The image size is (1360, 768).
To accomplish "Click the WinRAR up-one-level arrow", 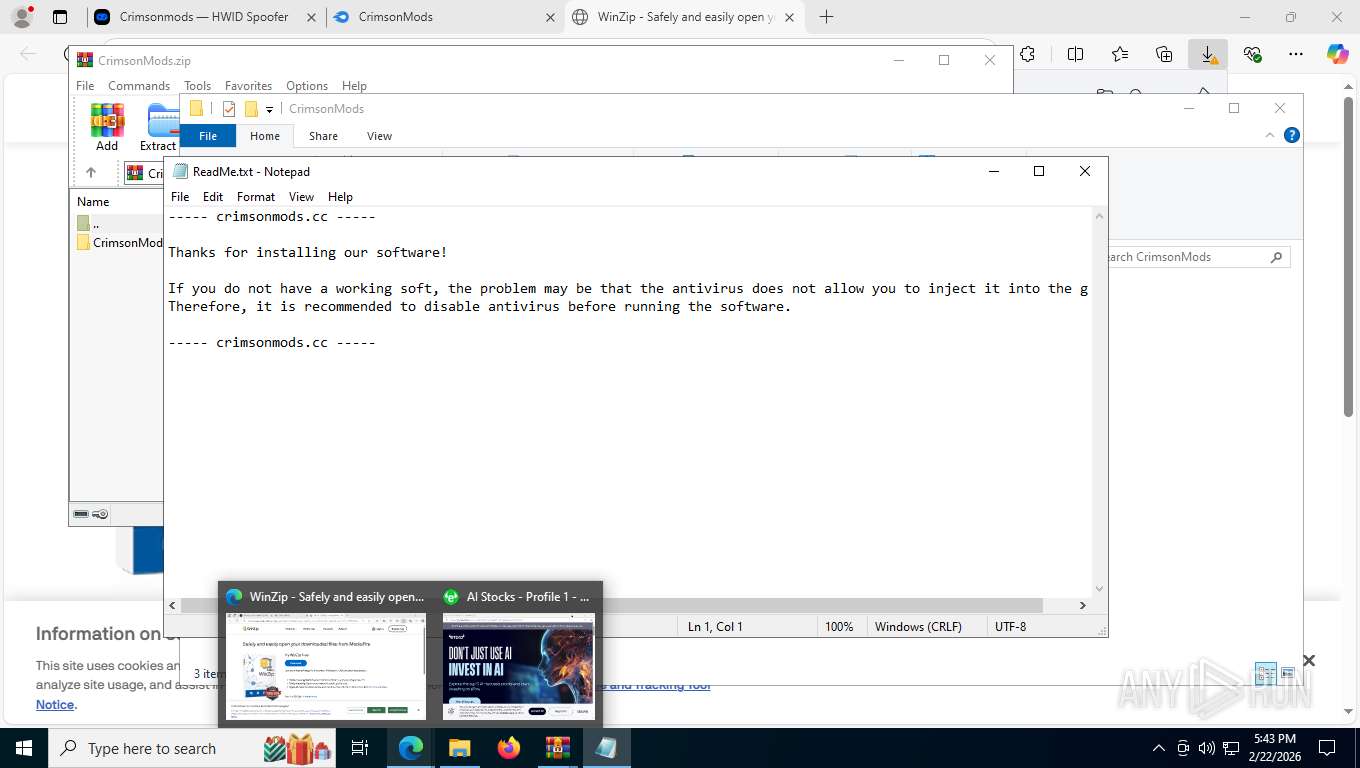I will [90, 172].
